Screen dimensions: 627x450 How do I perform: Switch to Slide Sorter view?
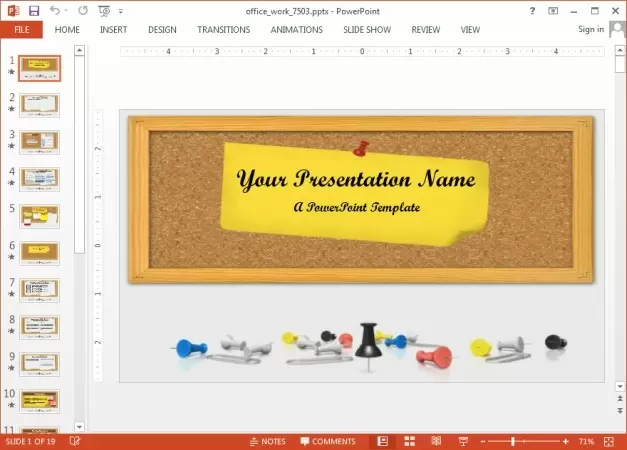point(409,441)
